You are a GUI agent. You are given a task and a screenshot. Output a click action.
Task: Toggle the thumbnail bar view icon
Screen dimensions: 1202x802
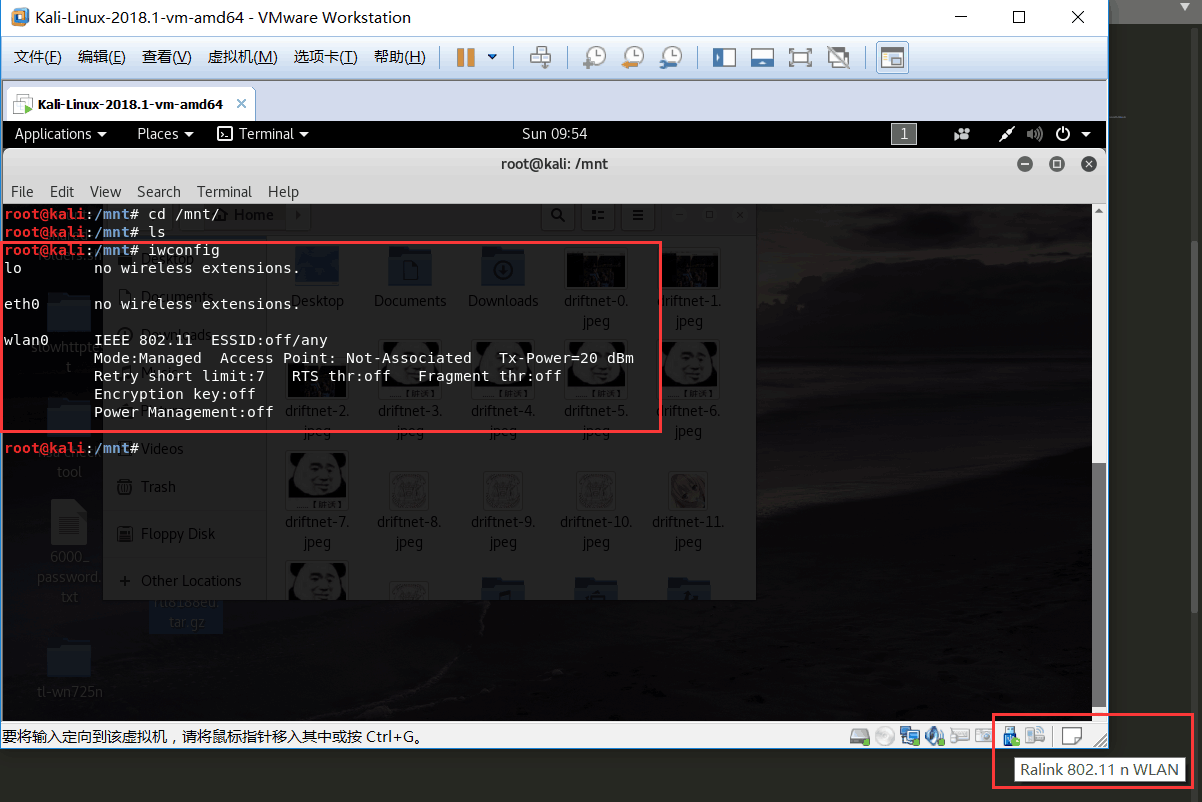coord(762,57)
